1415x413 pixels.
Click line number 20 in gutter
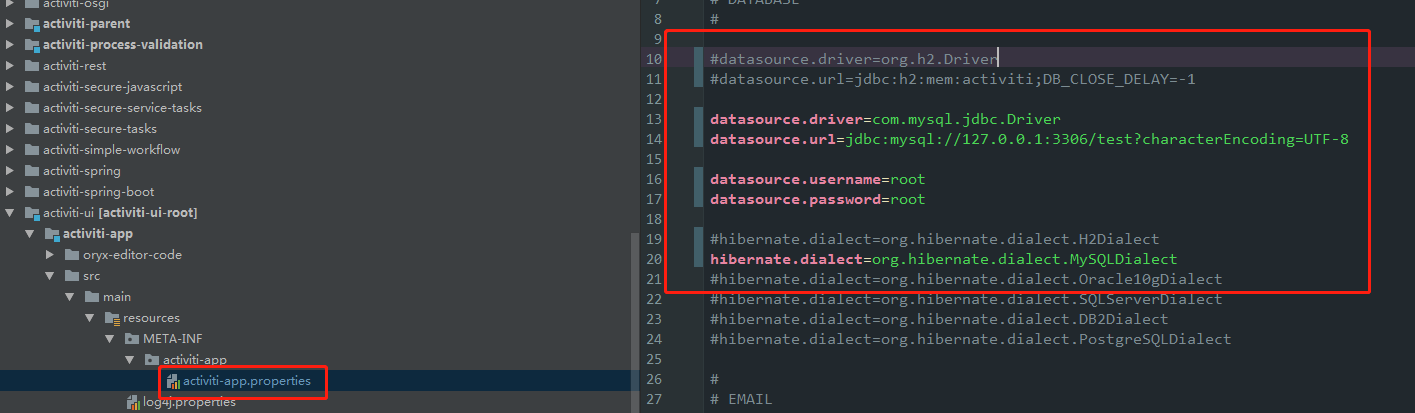pos(653,259)
